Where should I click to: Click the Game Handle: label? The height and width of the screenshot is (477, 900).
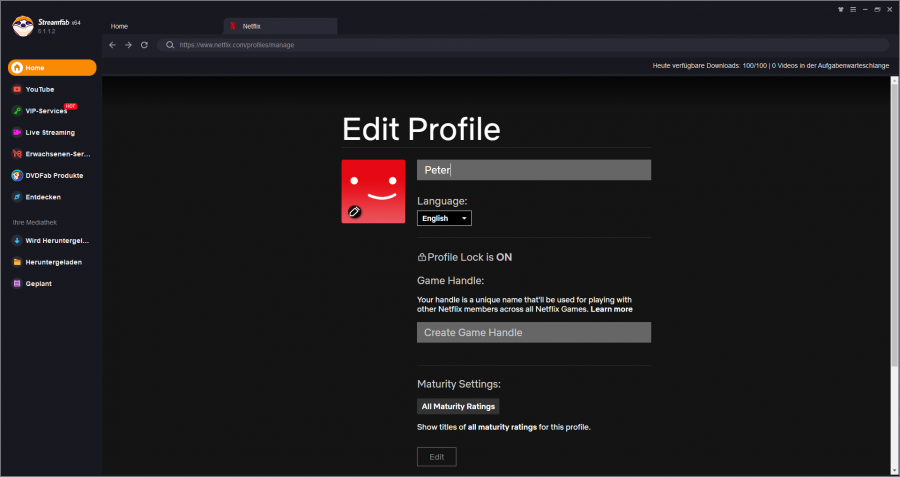(x=451, y=281)
